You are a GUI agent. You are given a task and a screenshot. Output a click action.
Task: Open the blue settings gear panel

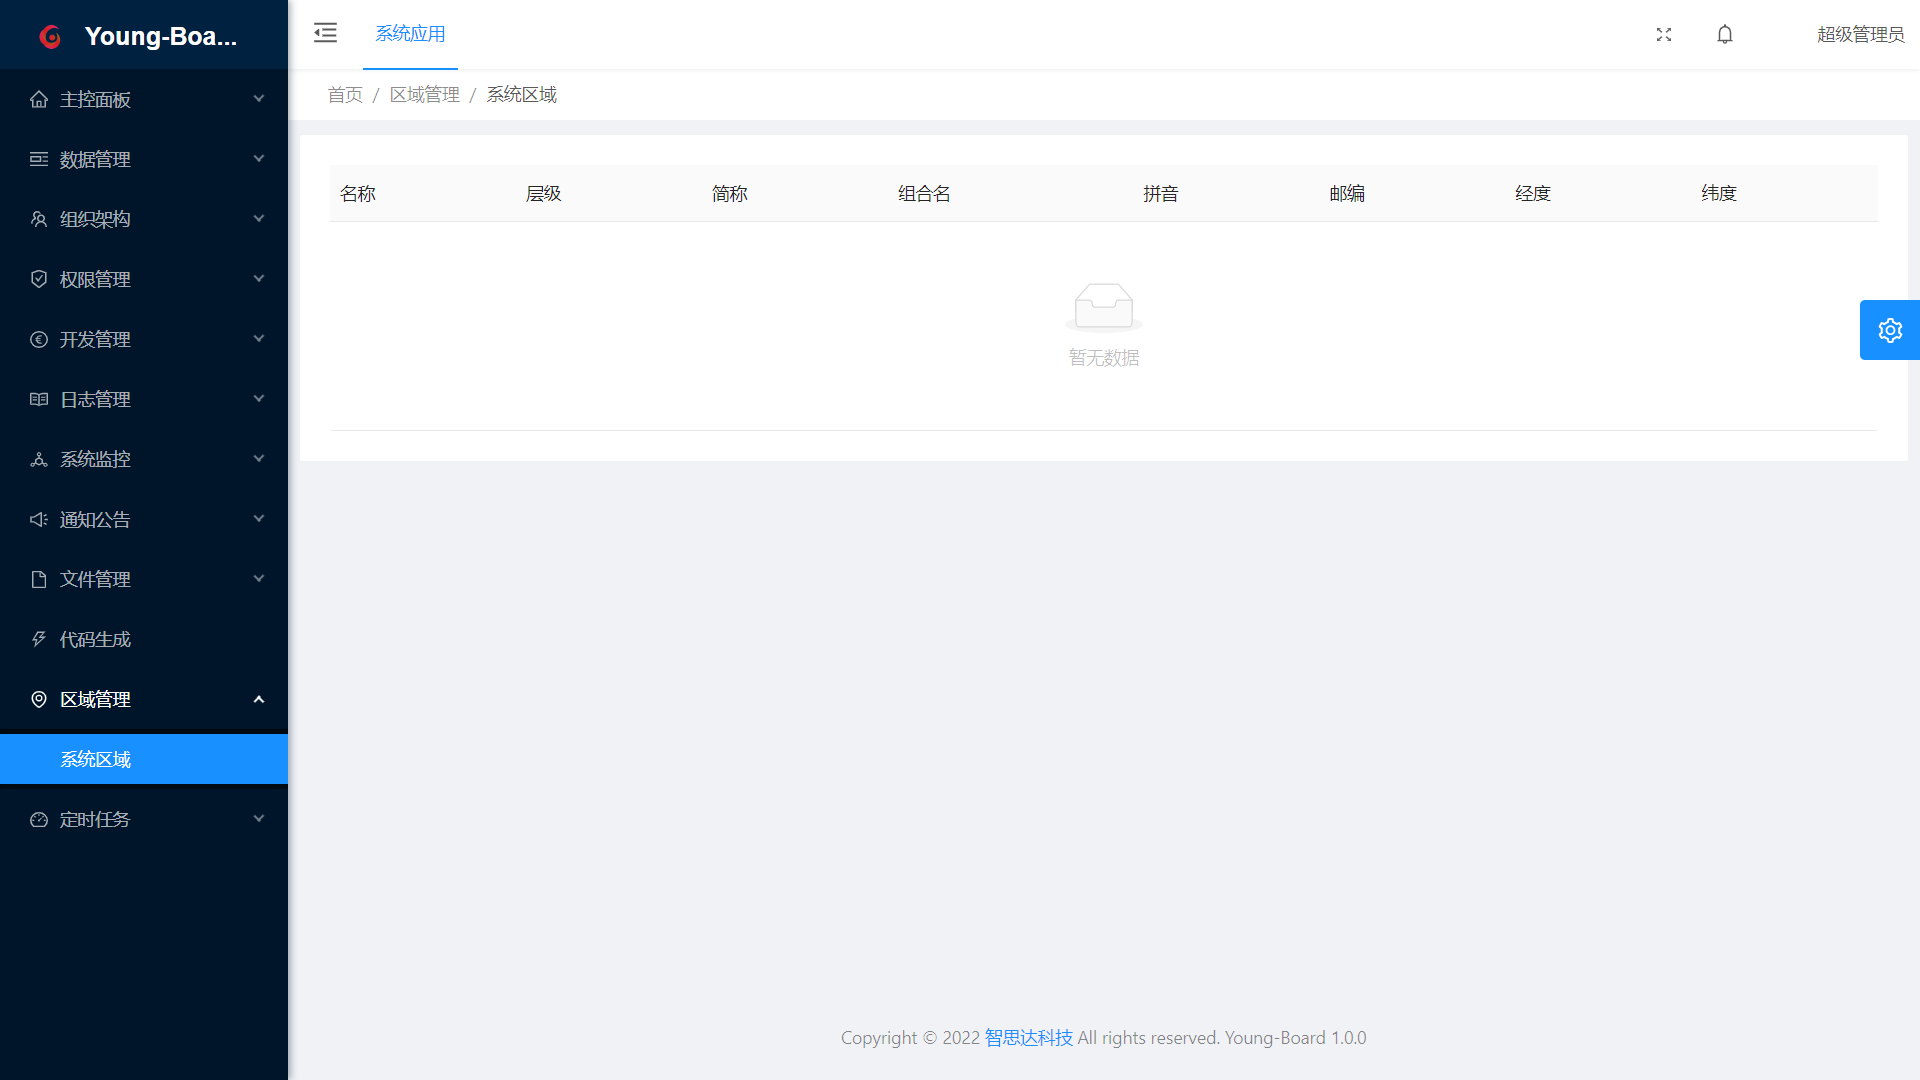pos(1889,330)
